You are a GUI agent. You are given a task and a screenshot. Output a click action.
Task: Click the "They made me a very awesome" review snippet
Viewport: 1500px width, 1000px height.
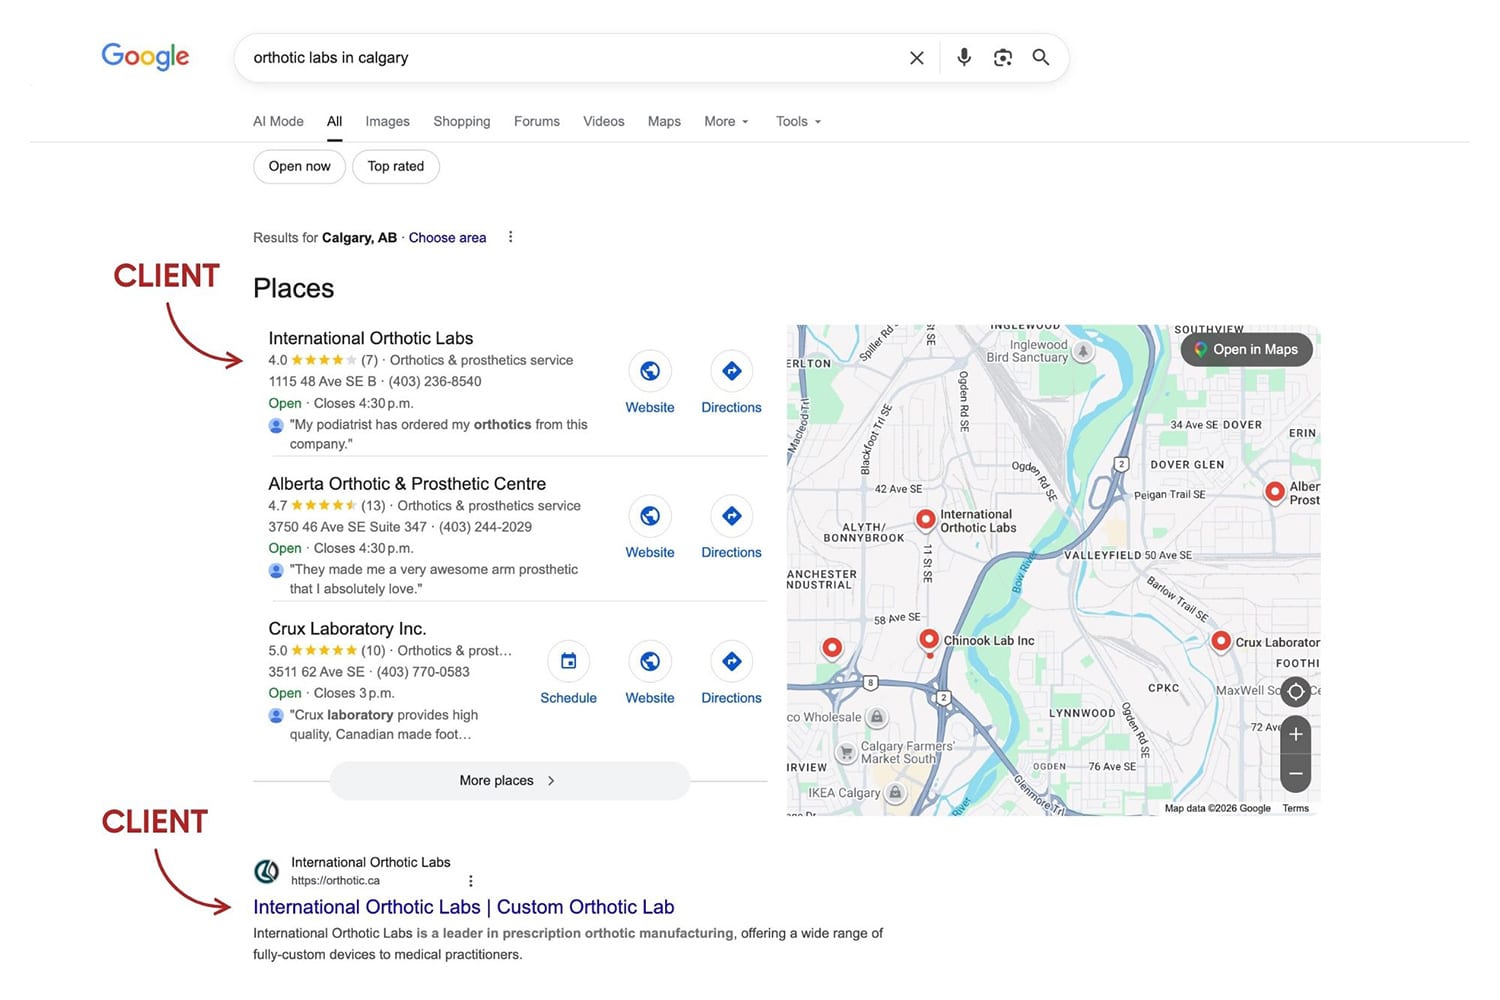click(434, 579)
